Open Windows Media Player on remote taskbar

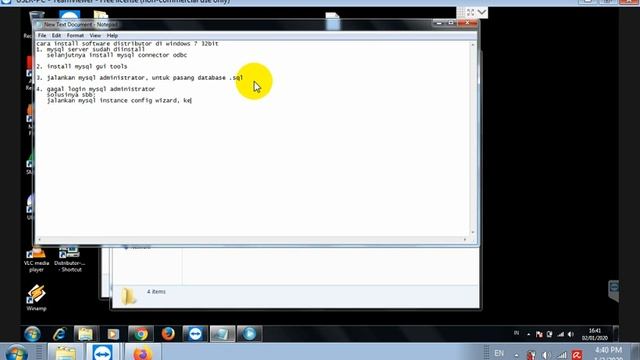click(x=113, y=334)
